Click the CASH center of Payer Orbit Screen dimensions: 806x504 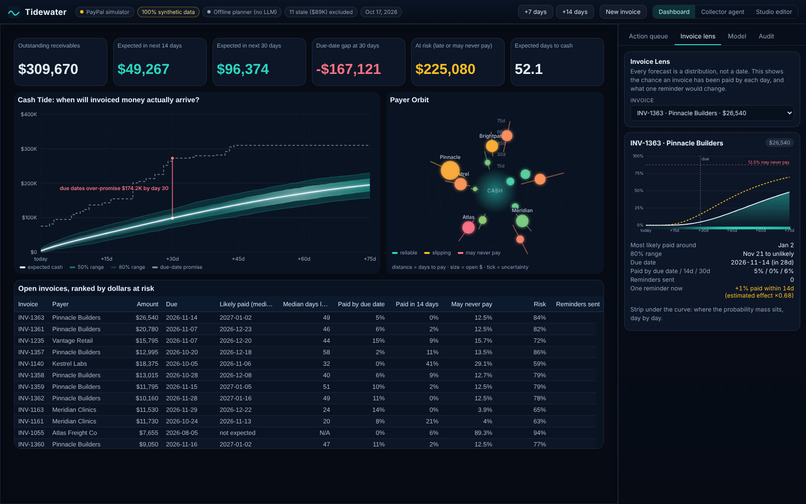point(494,191)
